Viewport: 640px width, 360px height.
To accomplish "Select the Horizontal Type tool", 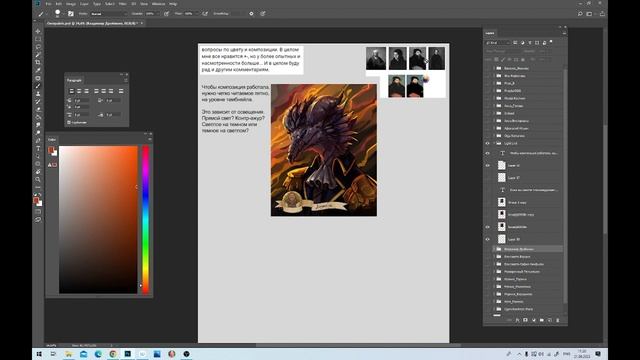I will click(x=38, y=148).
